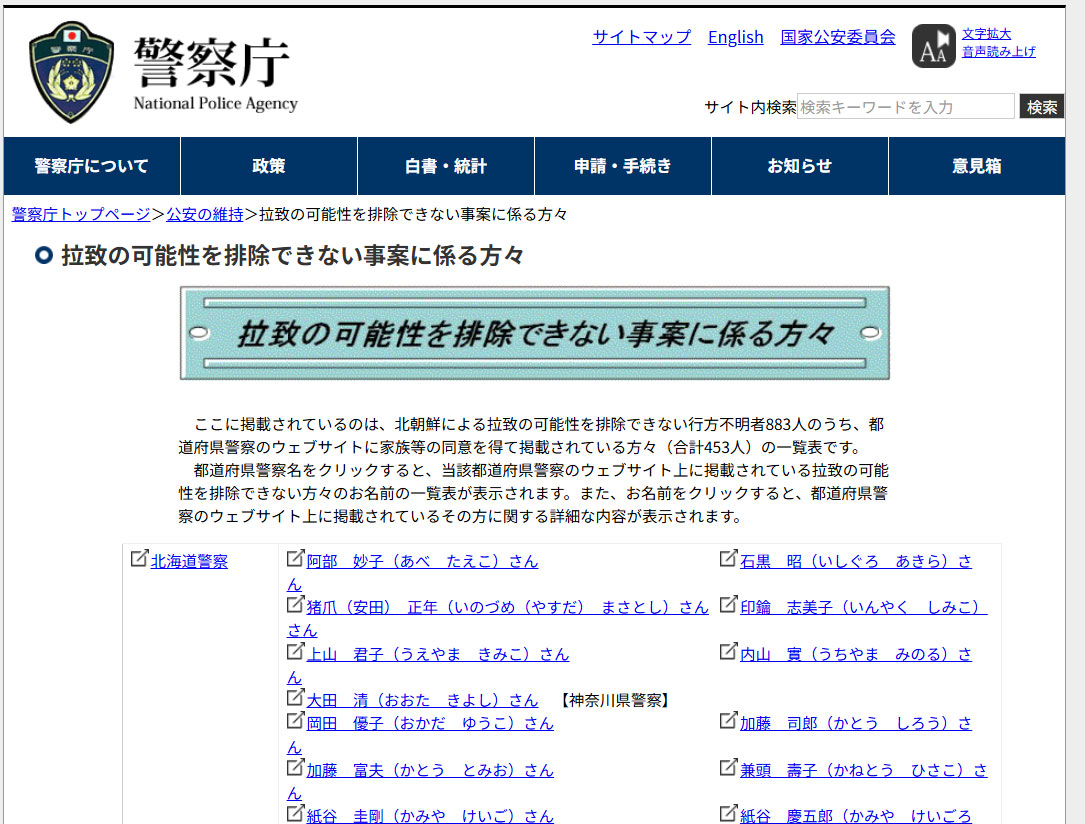Switch to the English version link
This screenshot has height=824, width=1085.
tap(735, 37)
